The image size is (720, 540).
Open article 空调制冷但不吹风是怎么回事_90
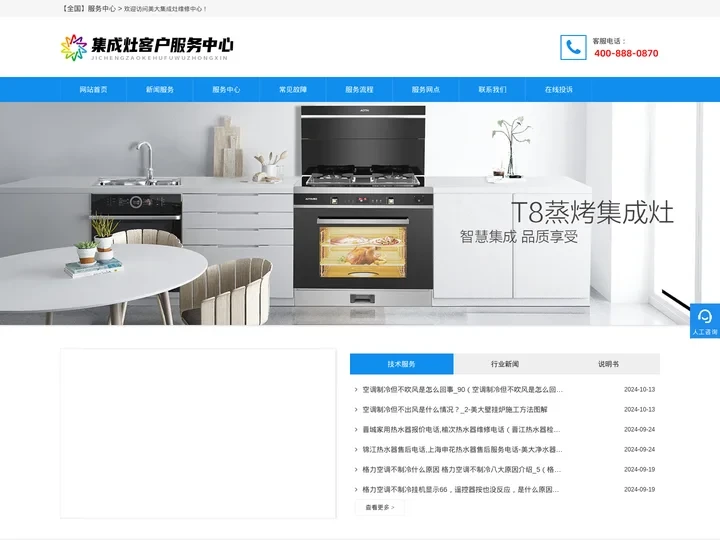pyautogui.click(x=462, y=389)
